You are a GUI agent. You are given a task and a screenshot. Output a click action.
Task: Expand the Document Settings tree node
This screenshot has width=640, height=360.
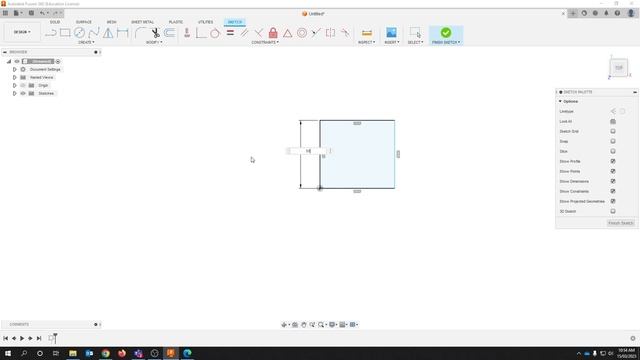pos(15,69)
